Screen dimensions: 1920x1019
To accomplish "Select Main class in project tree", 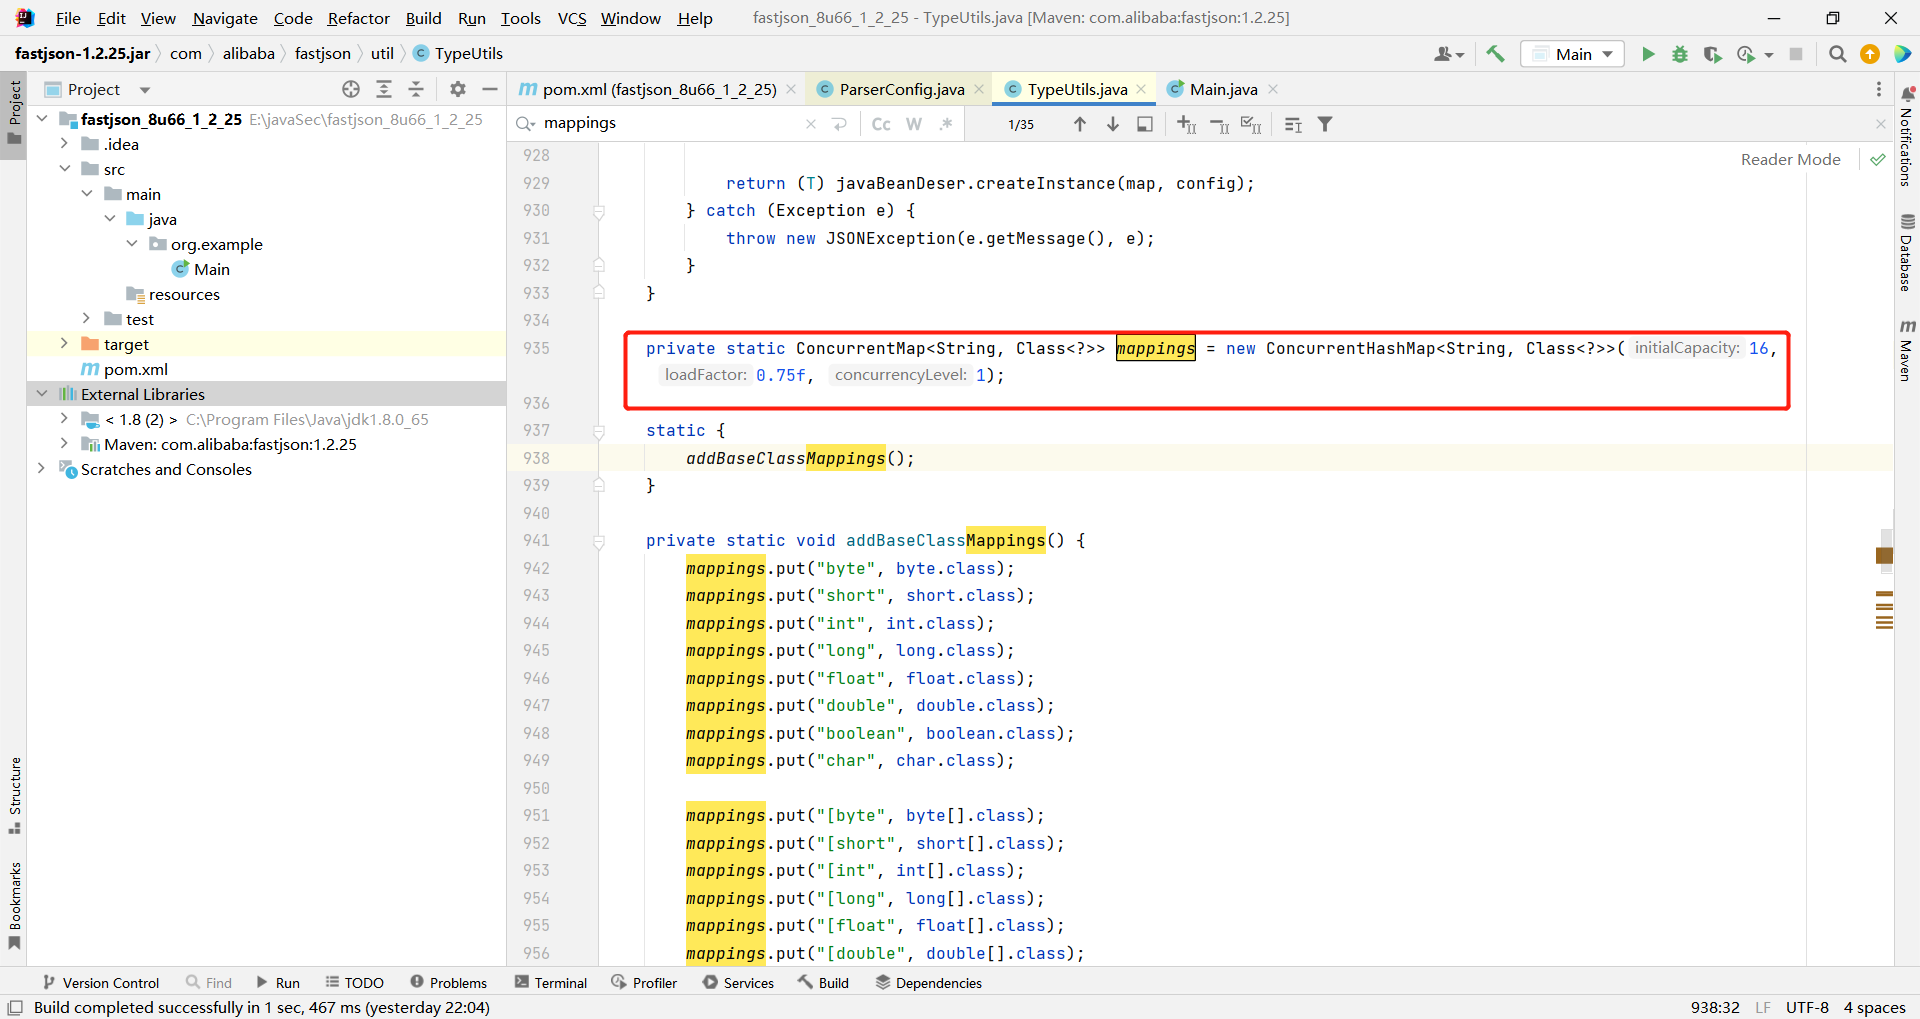I will click(211, 269).
